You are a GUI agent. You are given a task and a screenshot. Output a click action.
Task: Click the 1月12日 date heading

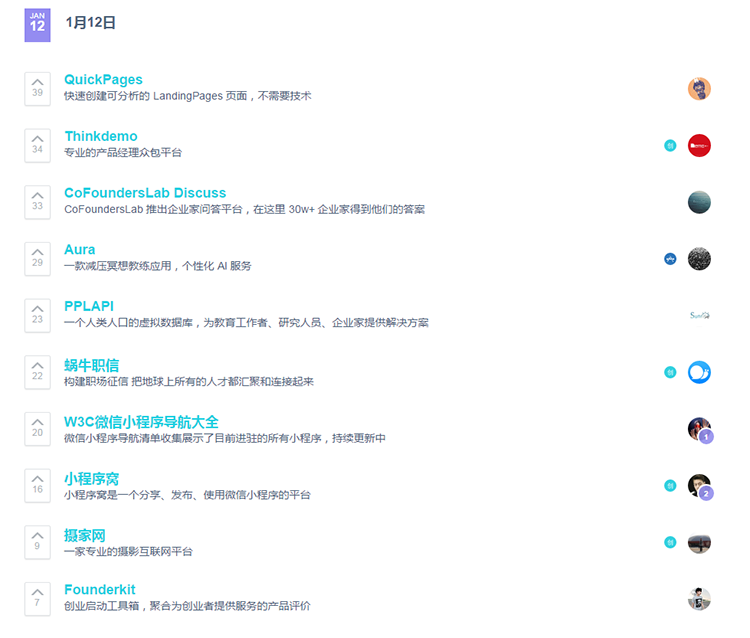coord(90,22)
